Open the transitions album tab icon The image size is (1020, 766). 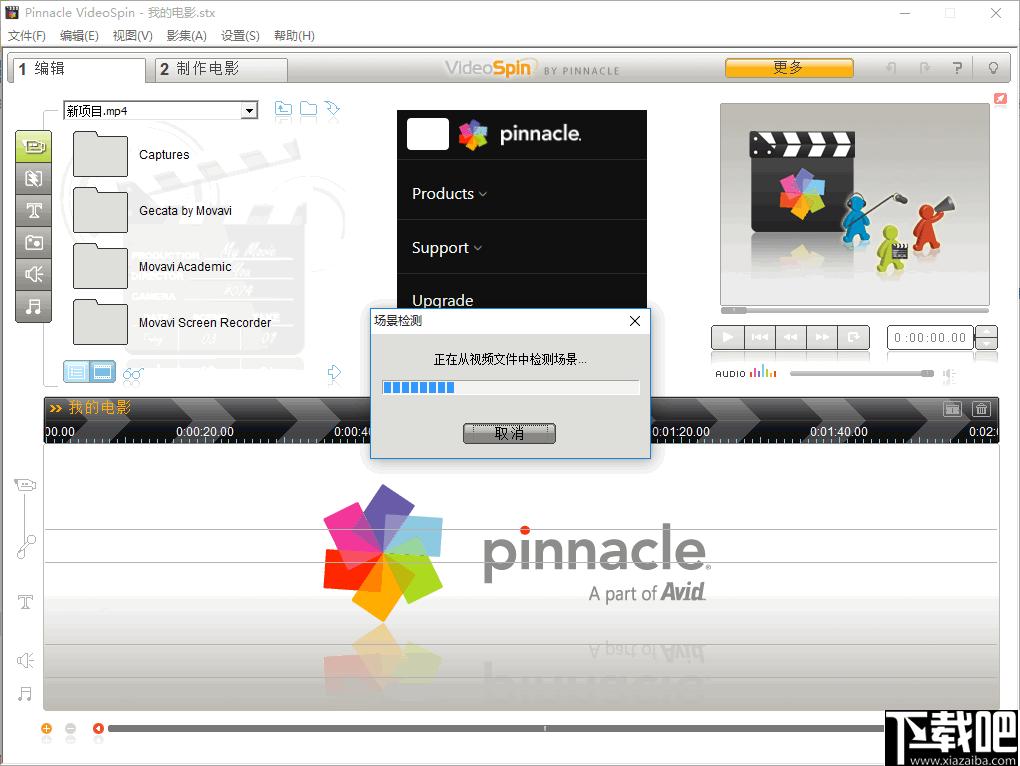33,178
